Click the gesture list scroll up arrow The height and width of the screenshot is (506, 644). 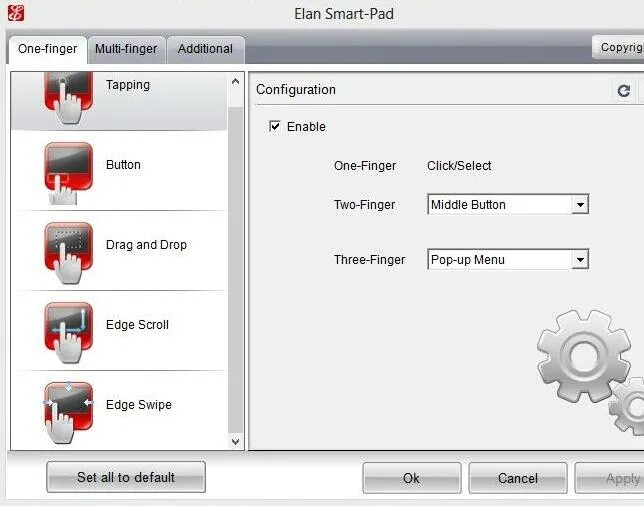(x=235, y=81)
